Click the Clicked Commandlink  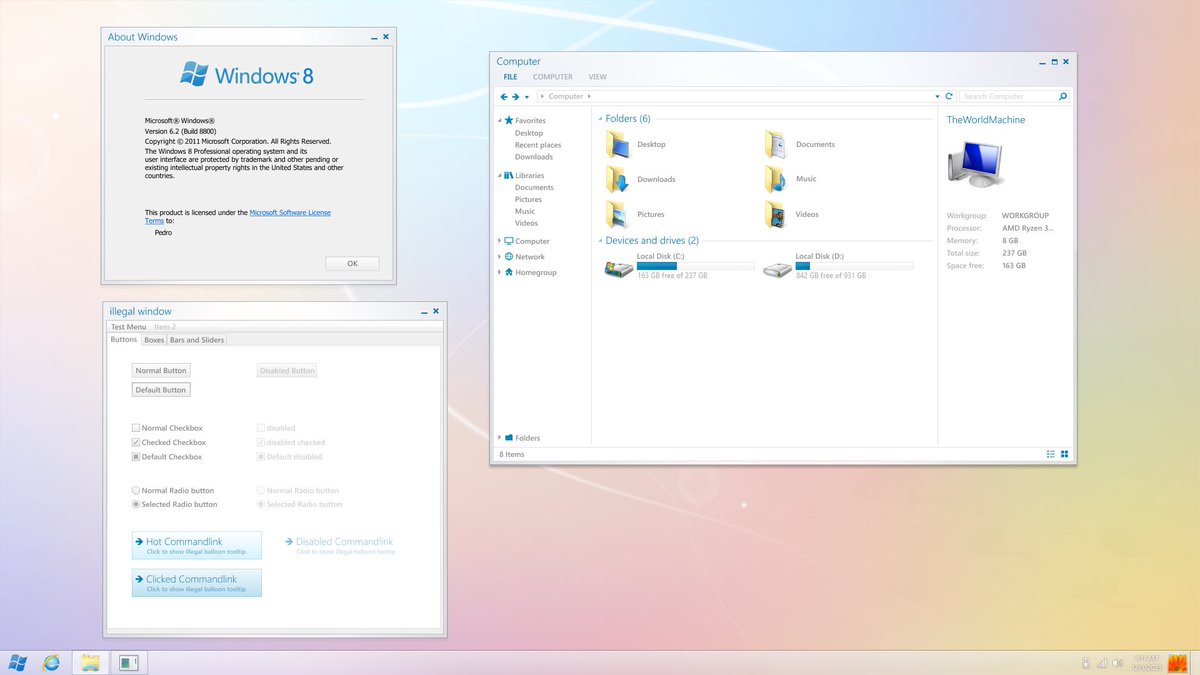[197, 583]
